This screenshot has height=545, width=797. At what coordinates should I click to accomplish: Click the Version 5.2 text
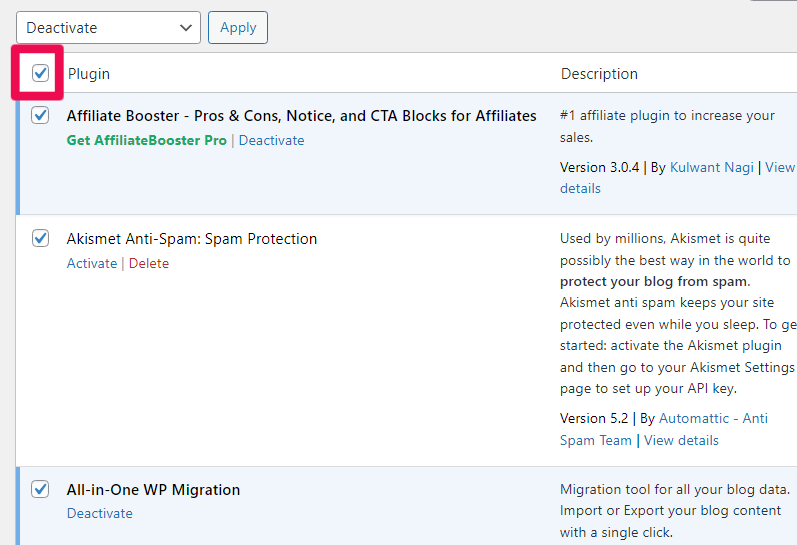point(594,418)
